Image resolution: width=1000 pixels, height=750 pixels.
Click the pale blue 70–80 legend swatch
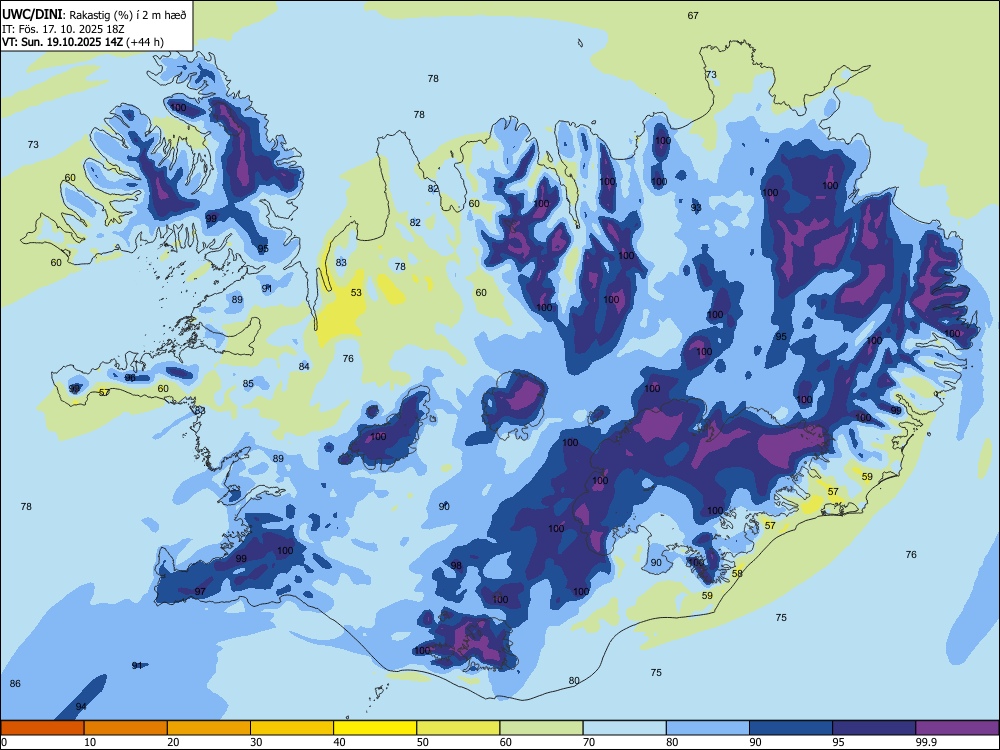tap(624, 728)
